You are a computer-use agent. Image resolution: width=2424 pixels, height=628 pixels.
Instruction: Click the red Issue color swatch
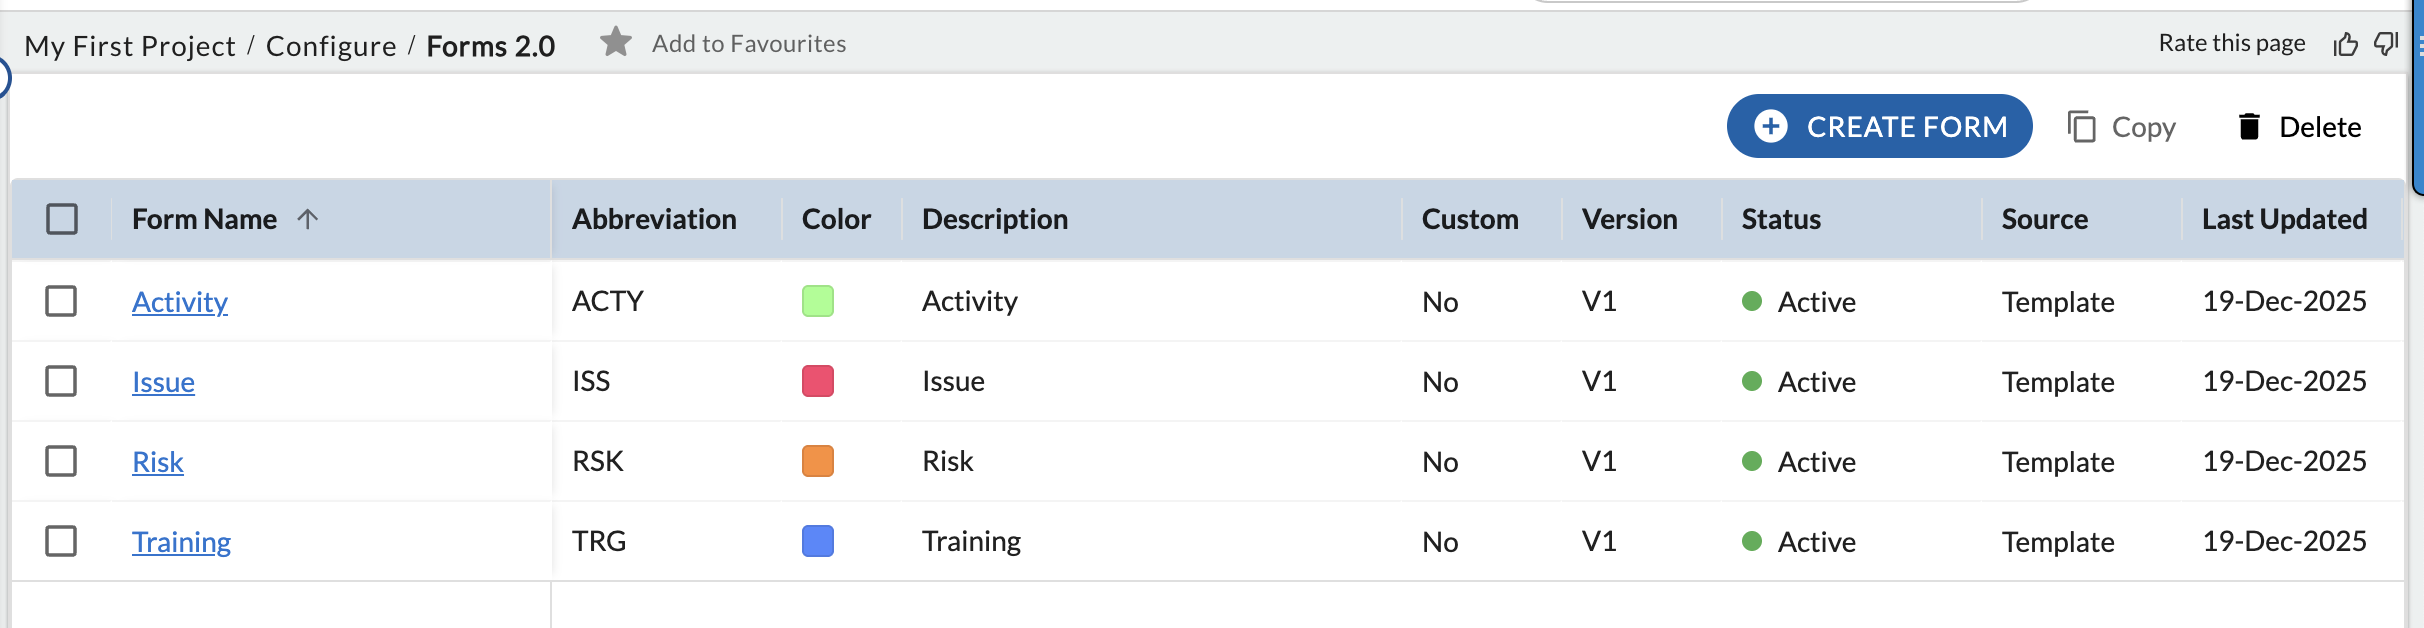coord(818,381)
